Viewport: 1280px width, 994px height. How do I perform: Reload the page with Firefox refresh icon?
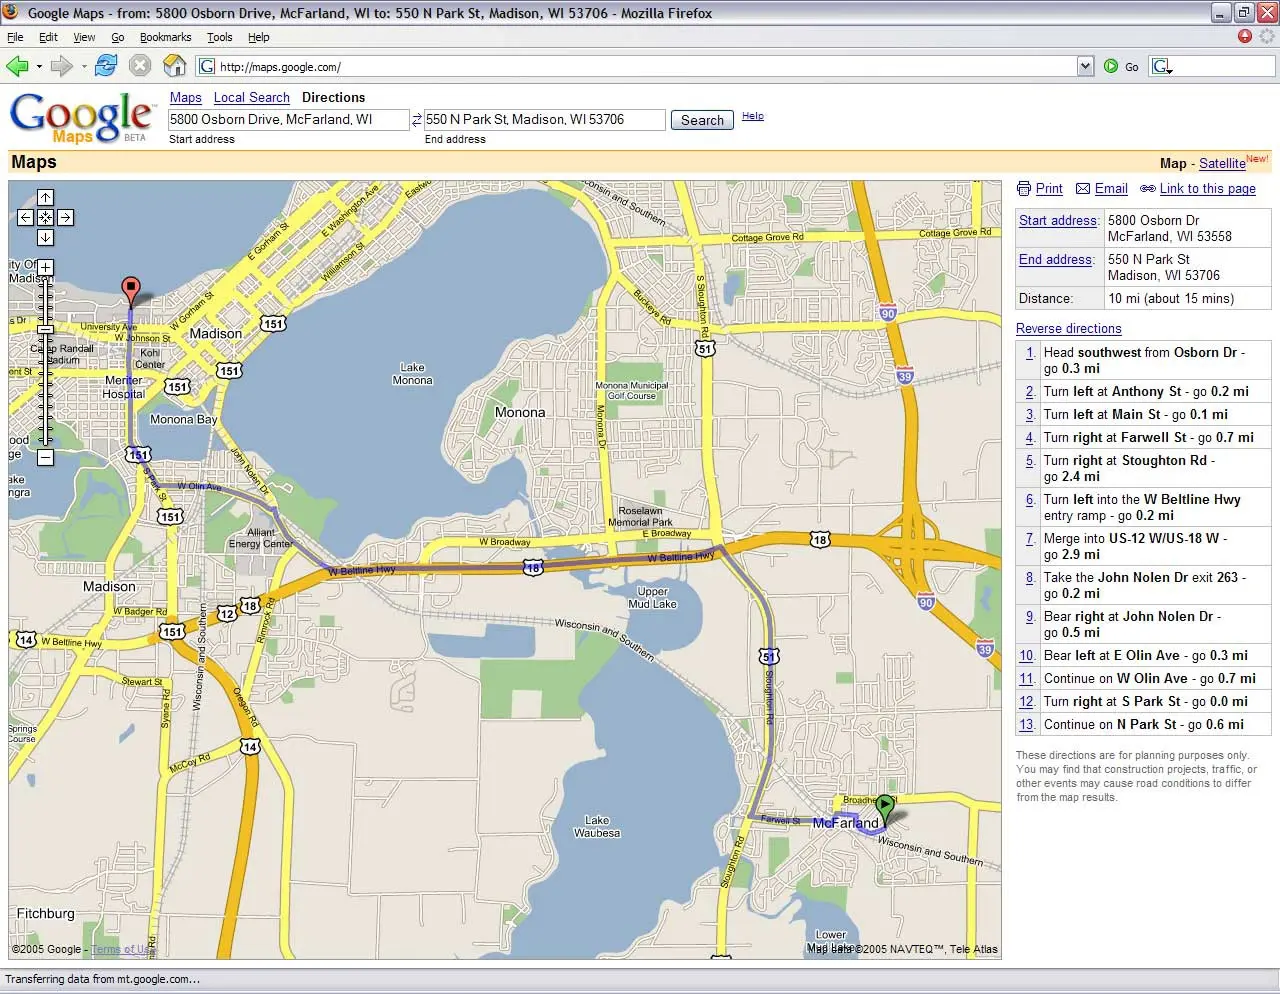[106, 66]
